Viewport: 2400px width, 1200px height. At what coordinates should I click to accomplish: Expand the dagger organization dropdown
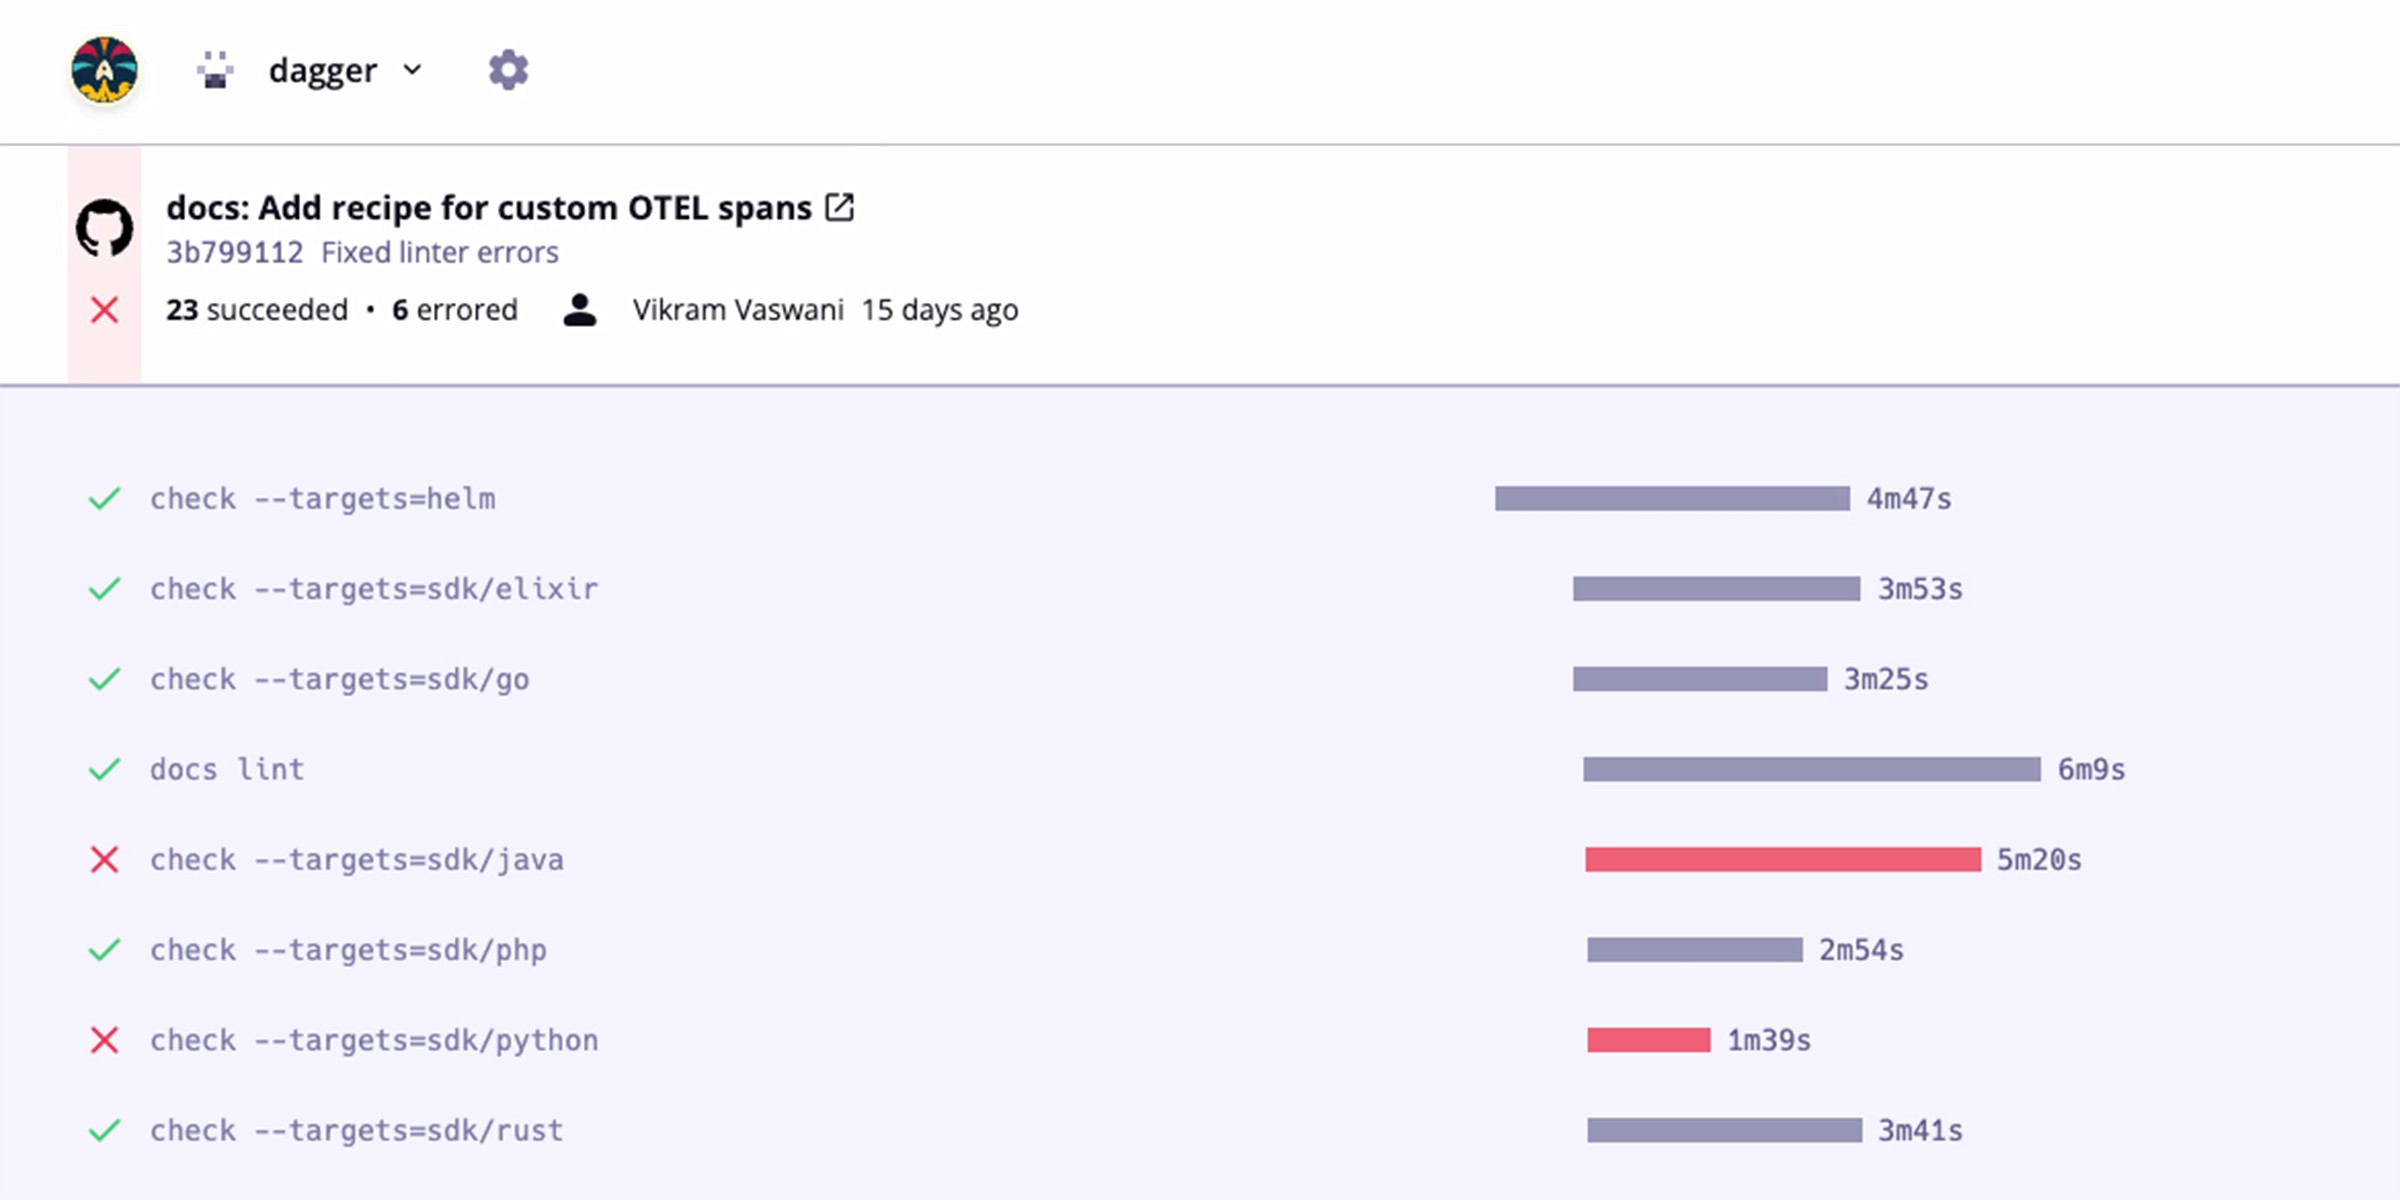coord(412,70)
